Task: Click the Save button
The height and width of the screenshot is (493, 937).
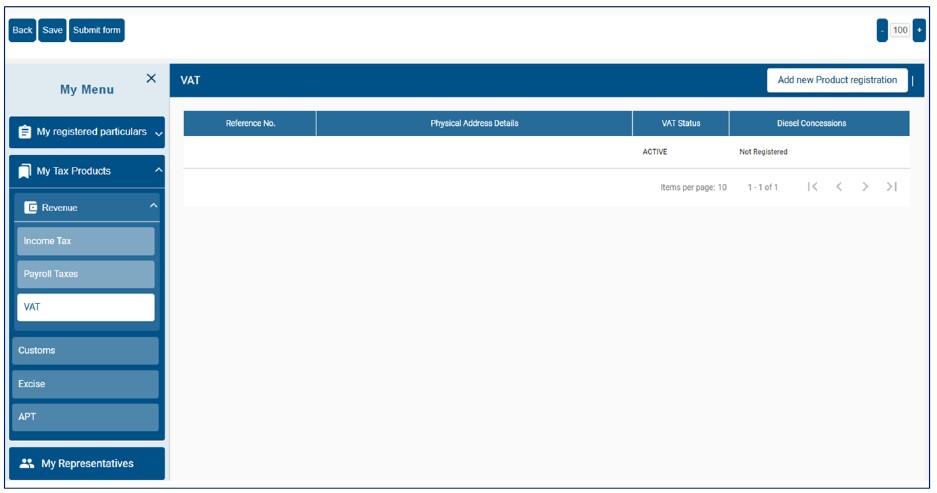Action: pos(52,30)
